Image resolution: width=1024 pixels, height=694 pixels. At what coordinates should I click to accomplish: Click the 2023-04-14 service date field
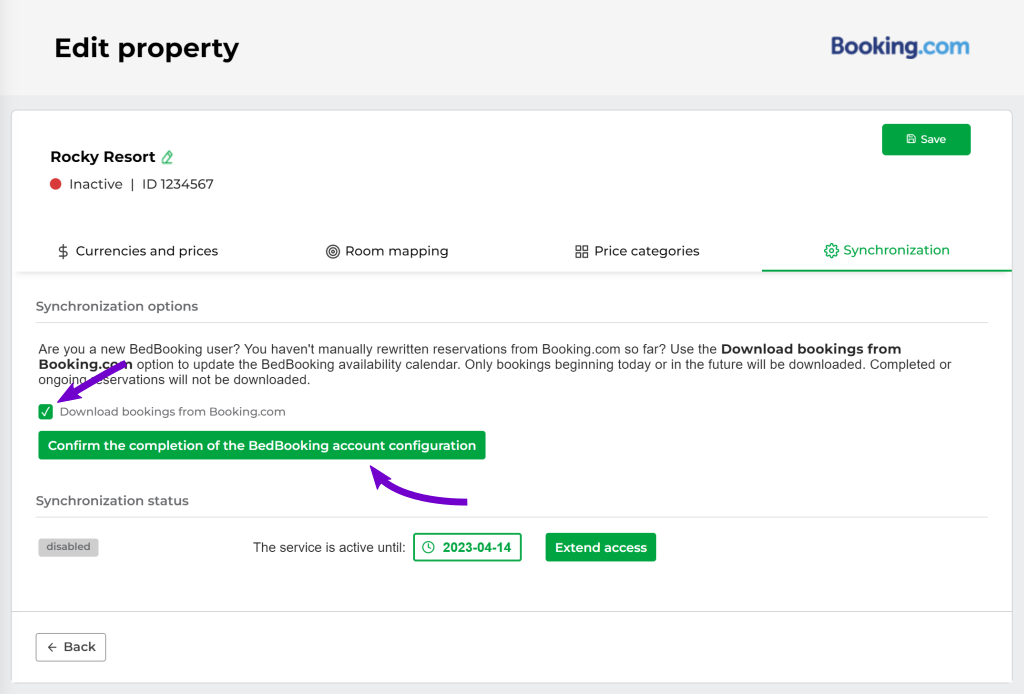pos(468,547)
